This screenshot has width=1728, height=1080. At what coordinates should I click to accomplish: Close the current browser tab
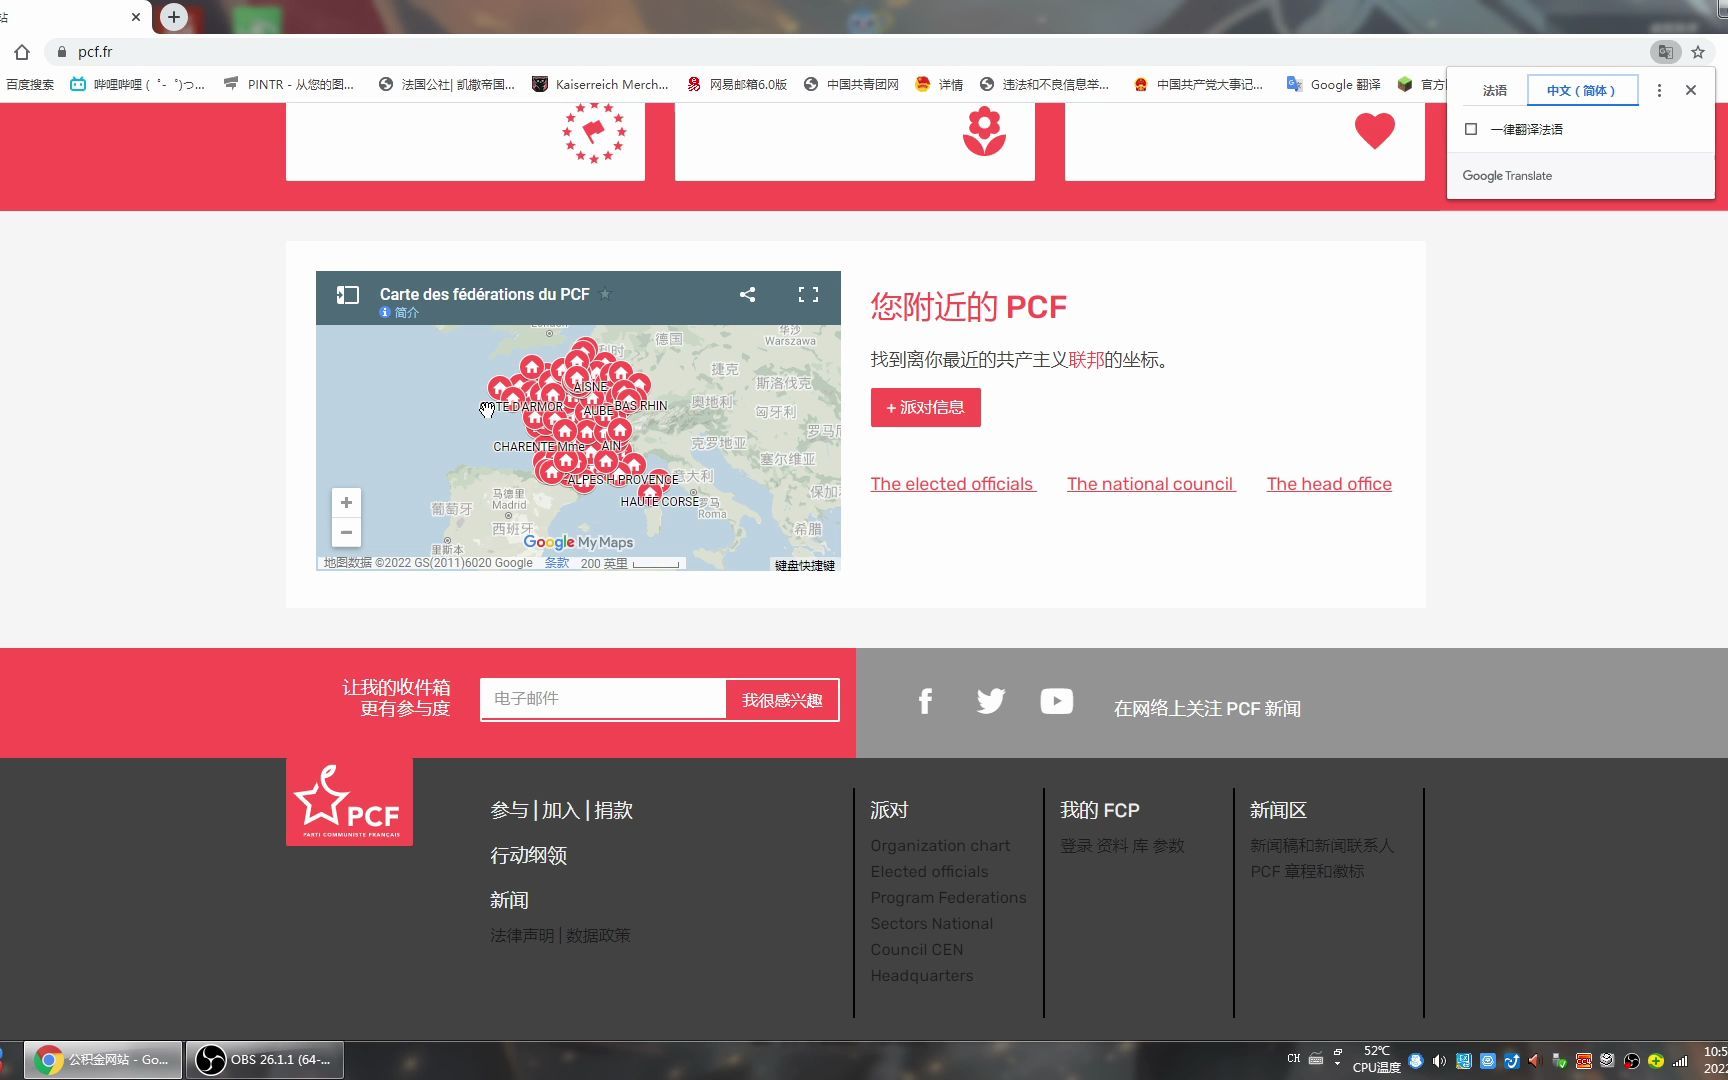136,17
